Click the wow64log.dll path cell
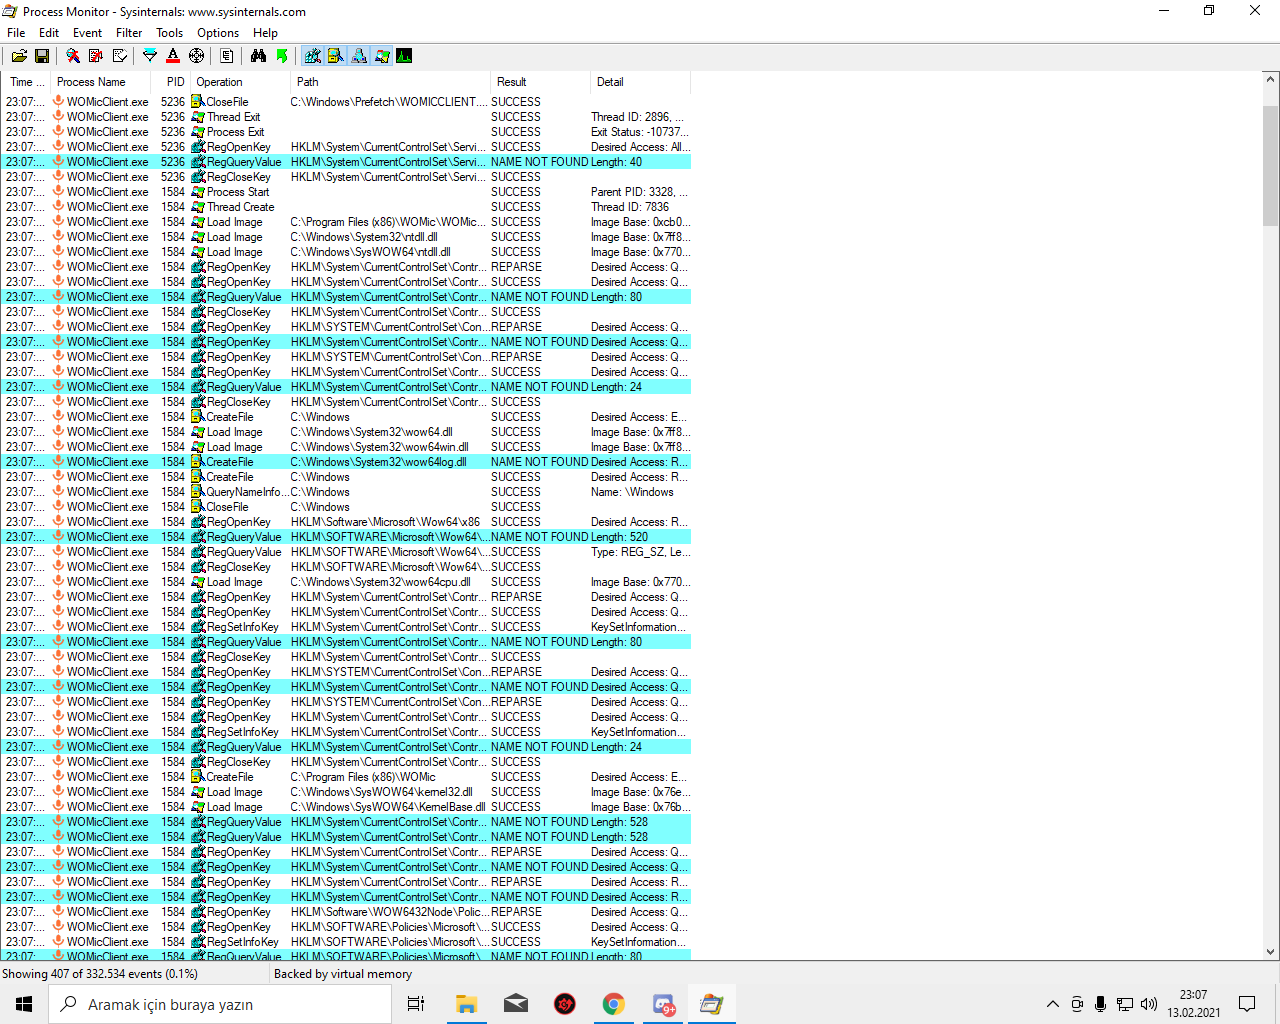This screenshot has width=1280, height=1024. [379, 462]
